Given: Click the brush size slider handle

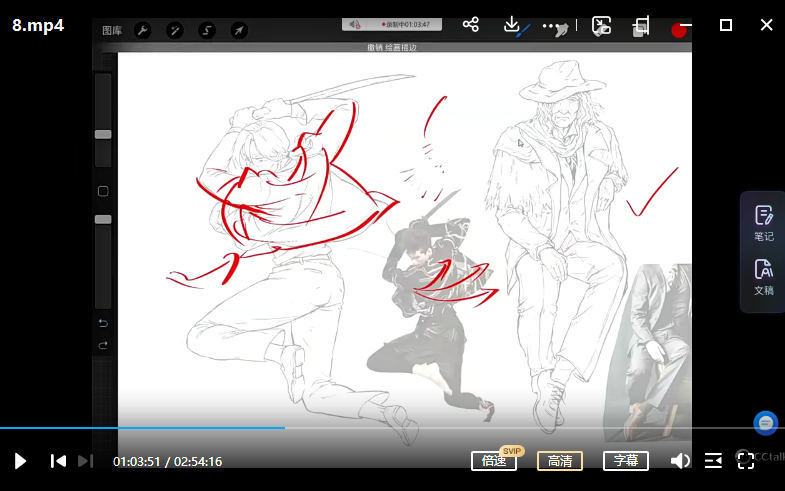Looking at the screenshot, I should point(103,133).
